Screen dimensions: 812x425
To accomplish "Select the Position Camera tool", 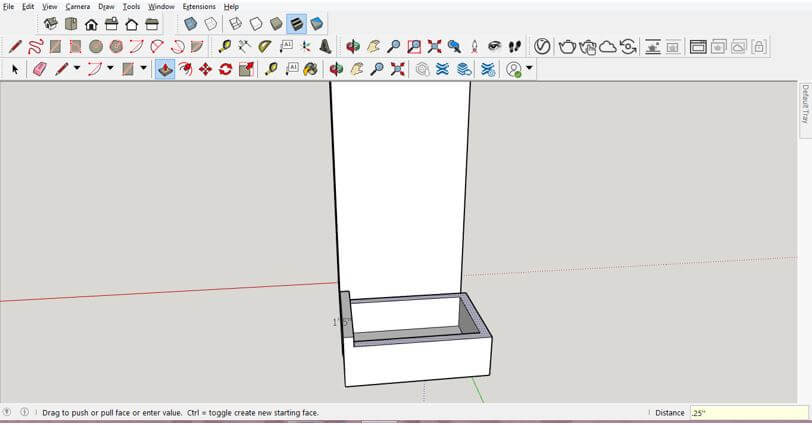I will tap(474, 47).
